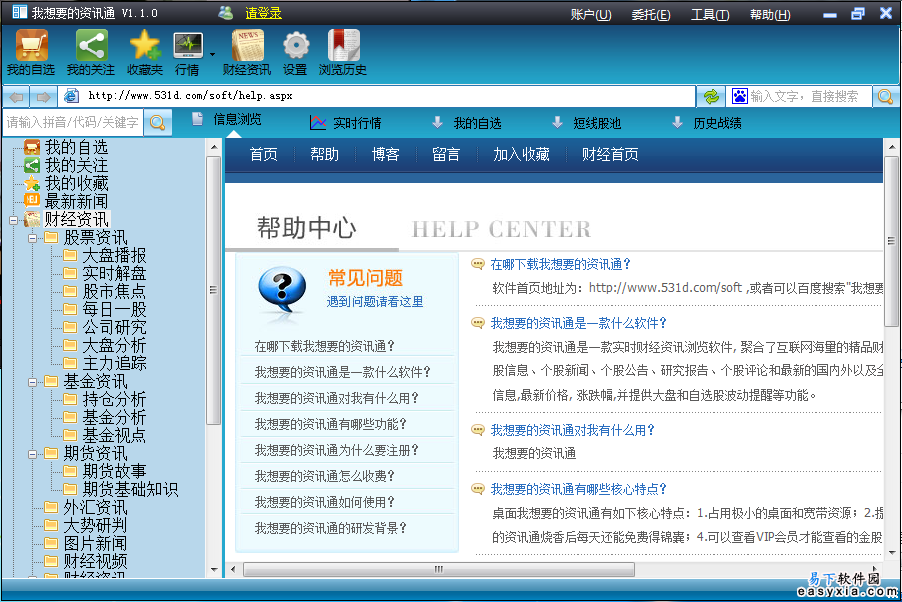Switch to the 历史战绩 tab
This screenshot has width=902, height=602.
point(717,123)
